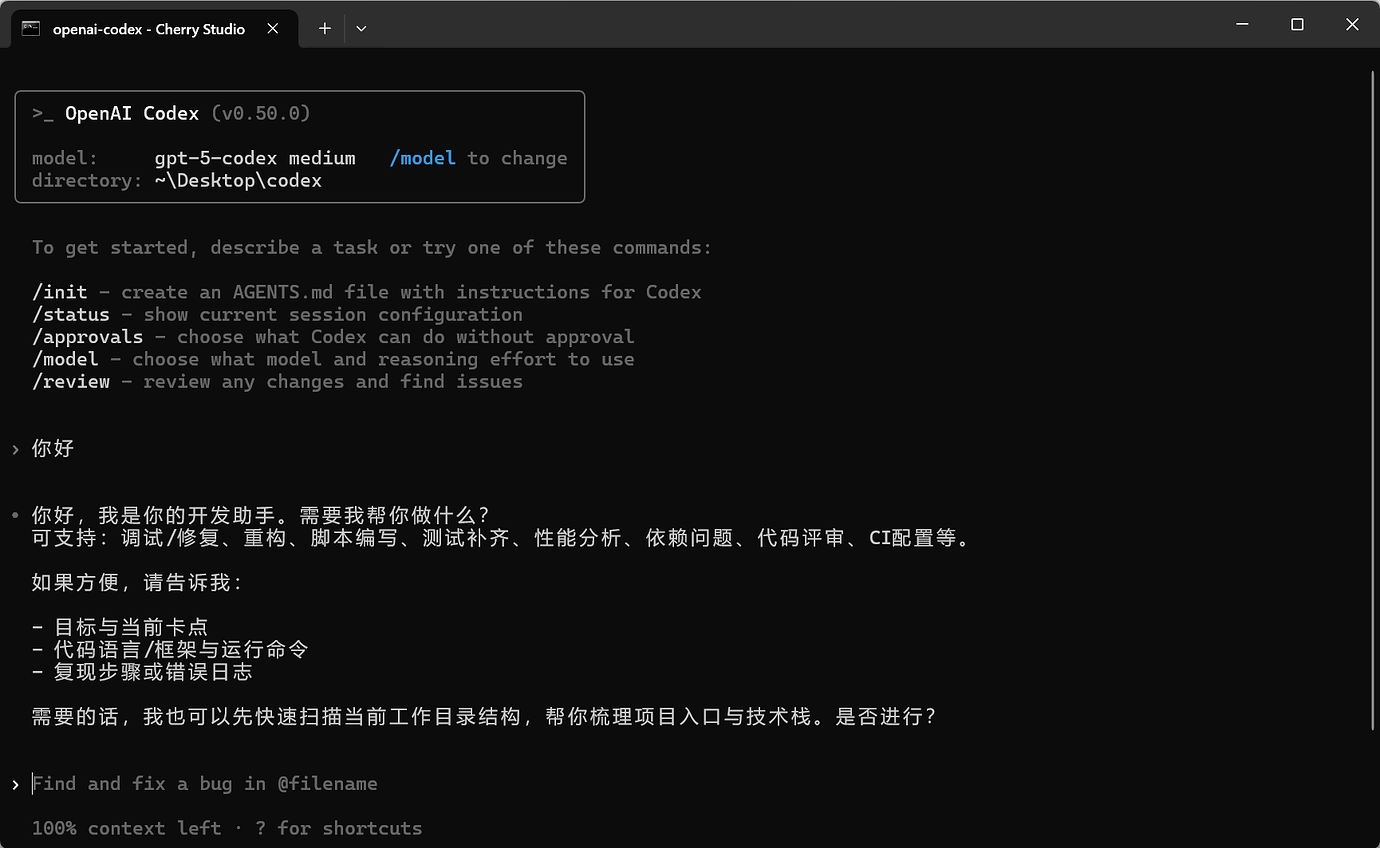Minimize the terminal window
1380x848 pixels.
tap(1241, 25)
